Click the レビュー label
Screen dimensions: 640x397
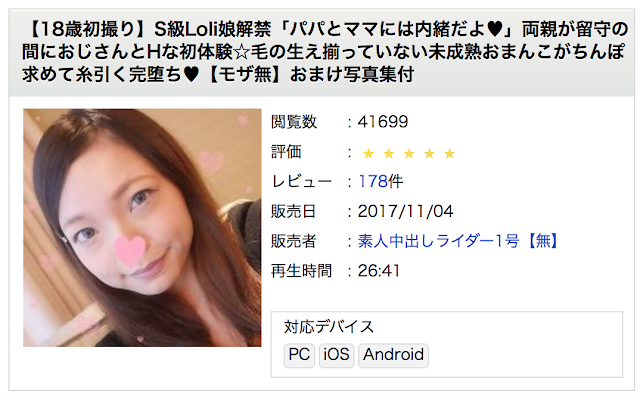coord(301,182)
